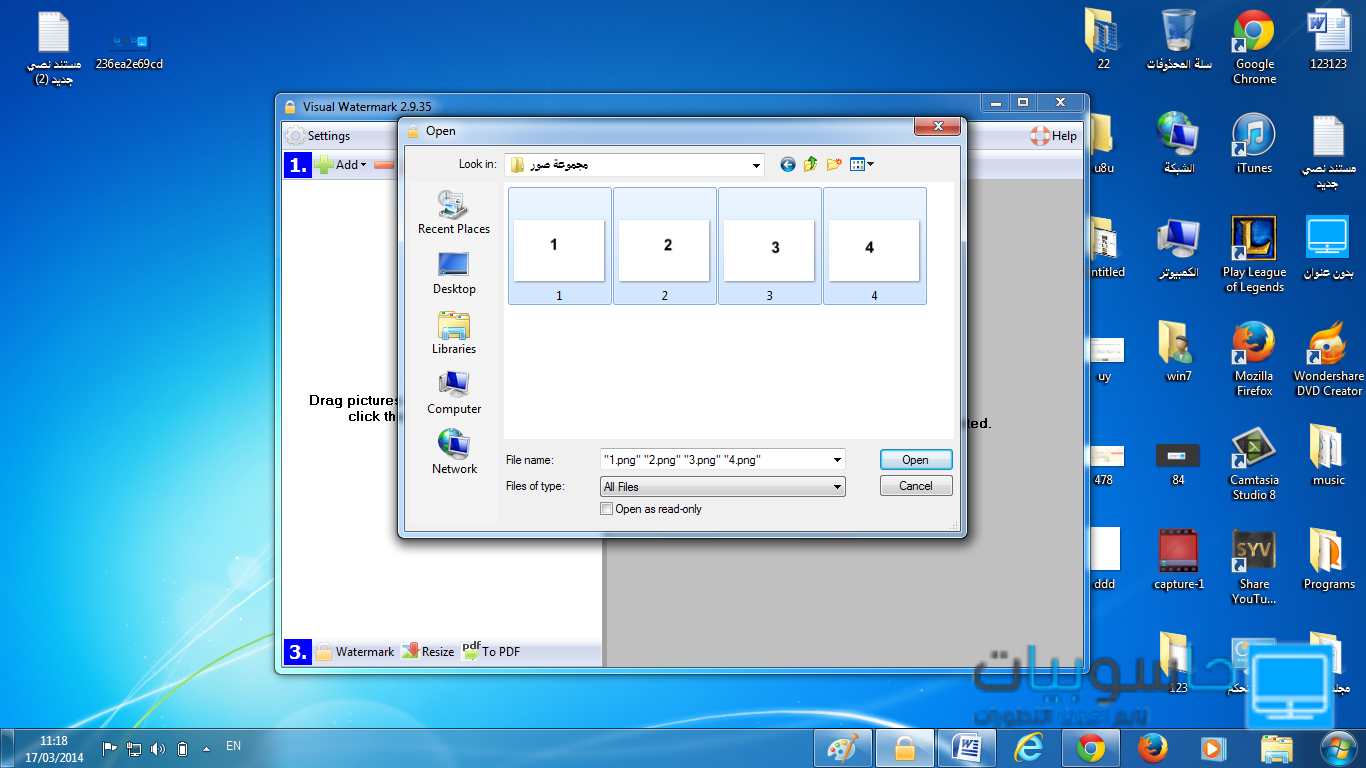Open the folder named 22 on the desktop
The height and width of the screenshot is (768, 1366).
(x=1103, y=40)
